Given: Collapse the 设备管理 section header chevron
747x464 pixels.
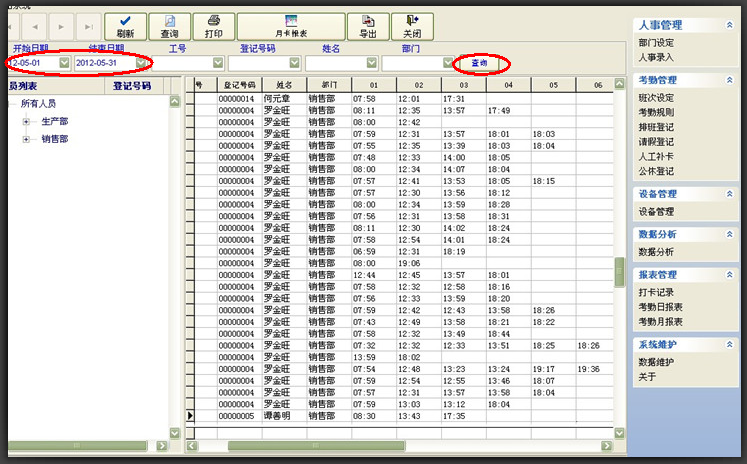Looking at the screenshot, I should 729,194.
